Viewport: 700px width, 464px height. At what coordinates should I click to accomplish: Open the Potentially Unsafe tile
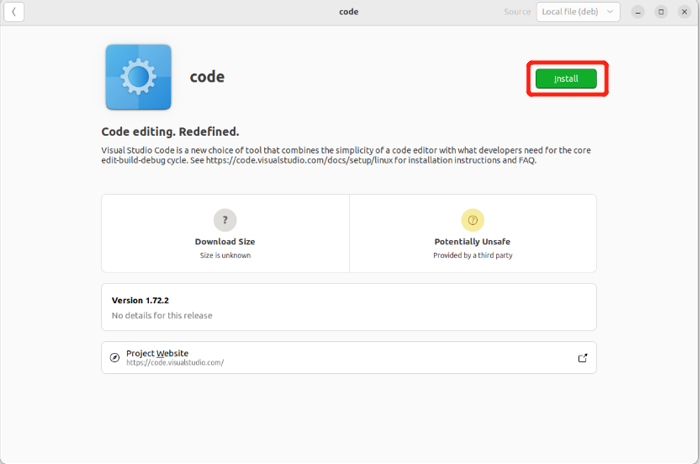point(473,233)
